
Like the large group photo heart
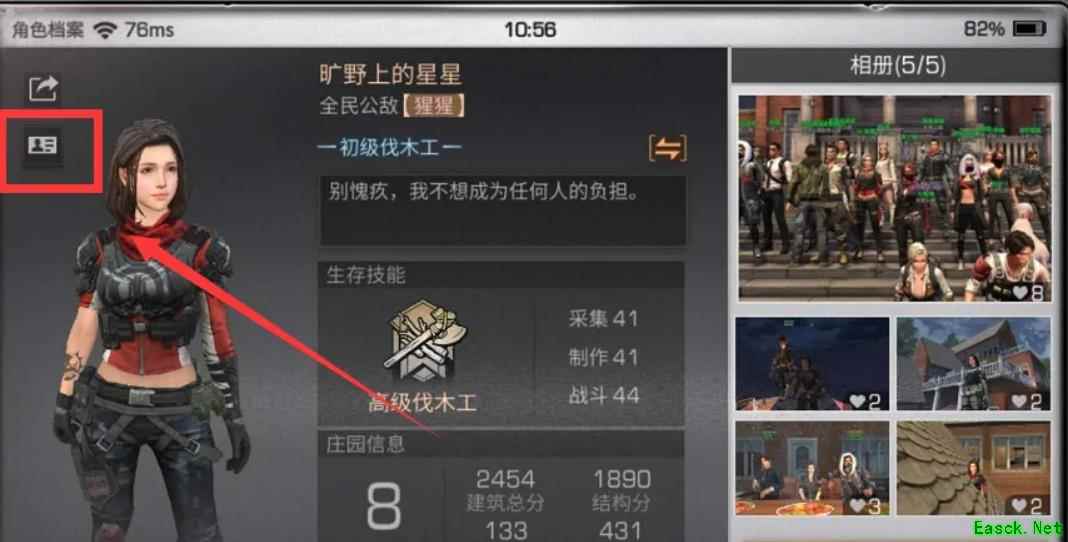[1021, 293]
